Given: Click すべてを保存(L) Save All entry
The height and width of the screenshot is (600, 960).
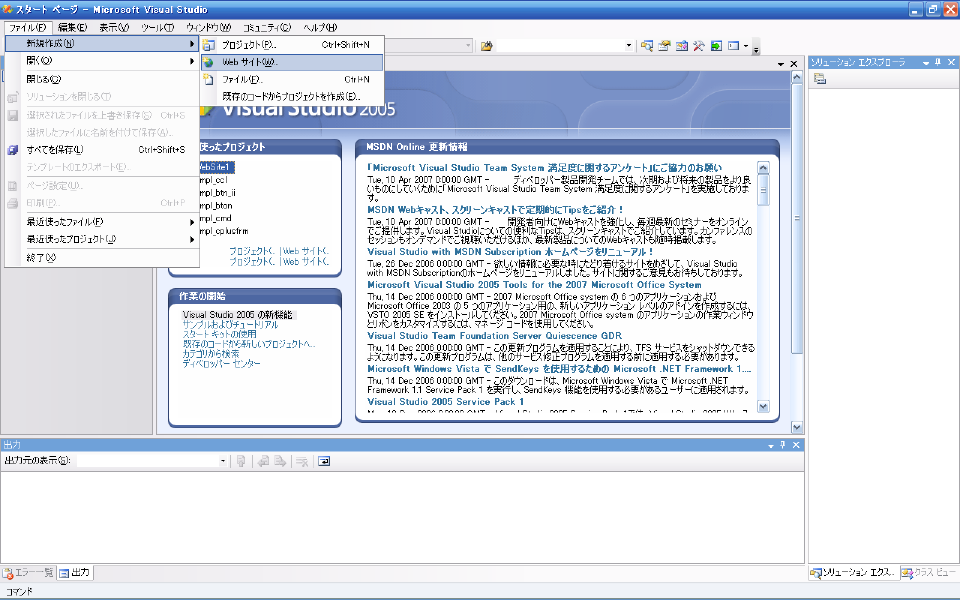Looking at the screenshot, I should 102,149.
